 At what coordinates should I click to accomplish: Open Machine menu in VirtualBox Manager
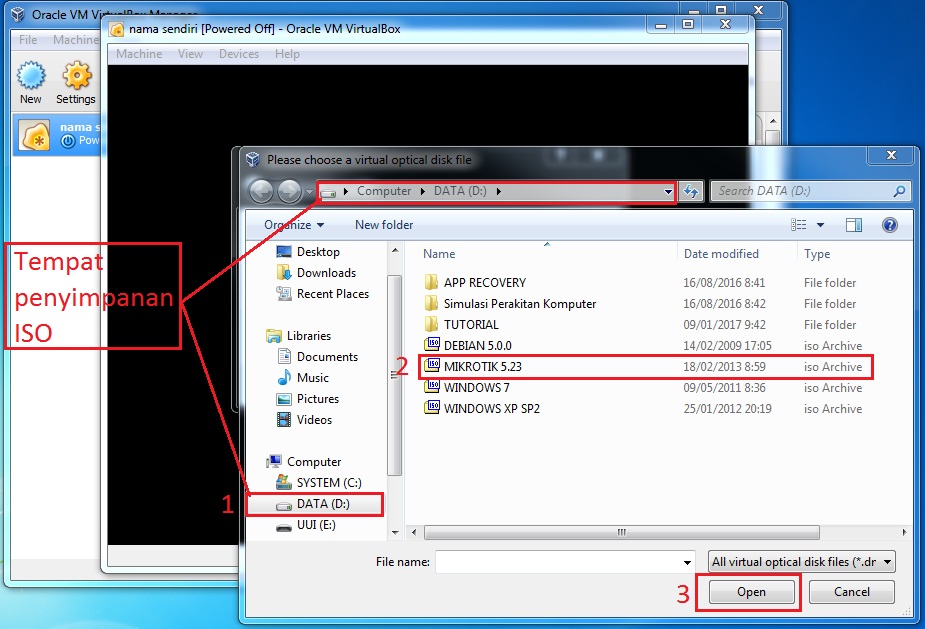[76, 40]
